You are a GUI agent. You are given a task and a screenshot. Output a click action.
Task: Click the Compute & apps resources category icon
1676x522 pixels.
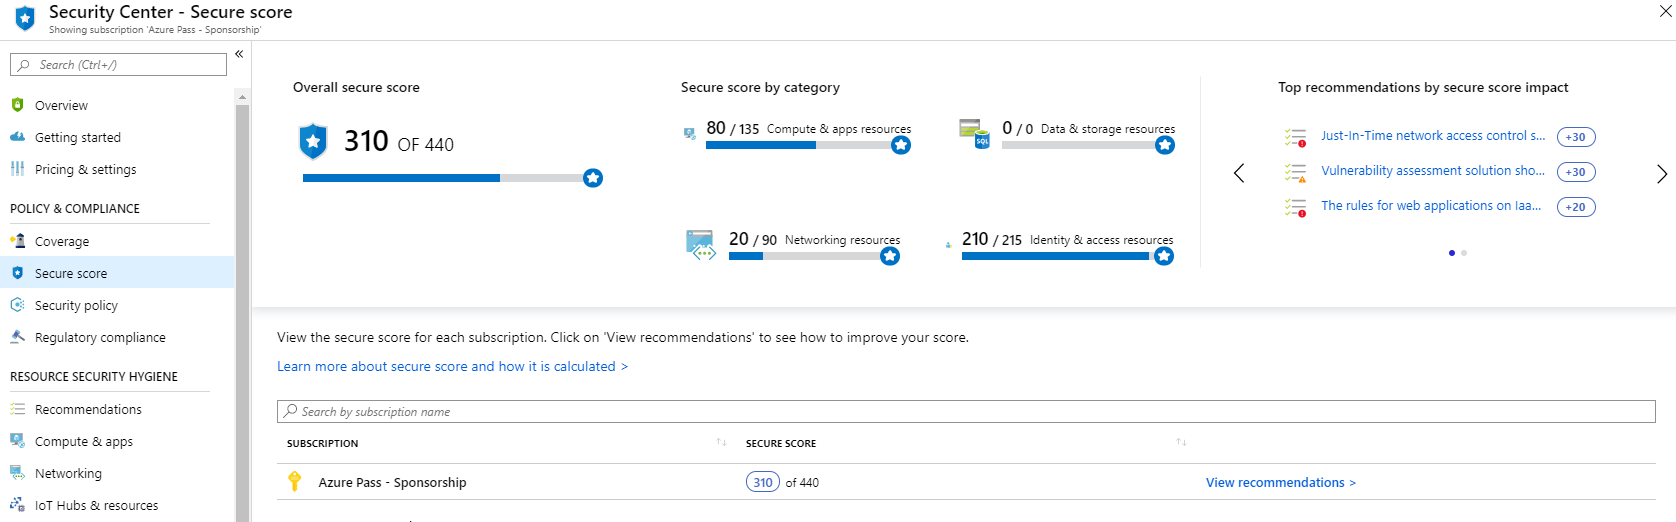690,133
